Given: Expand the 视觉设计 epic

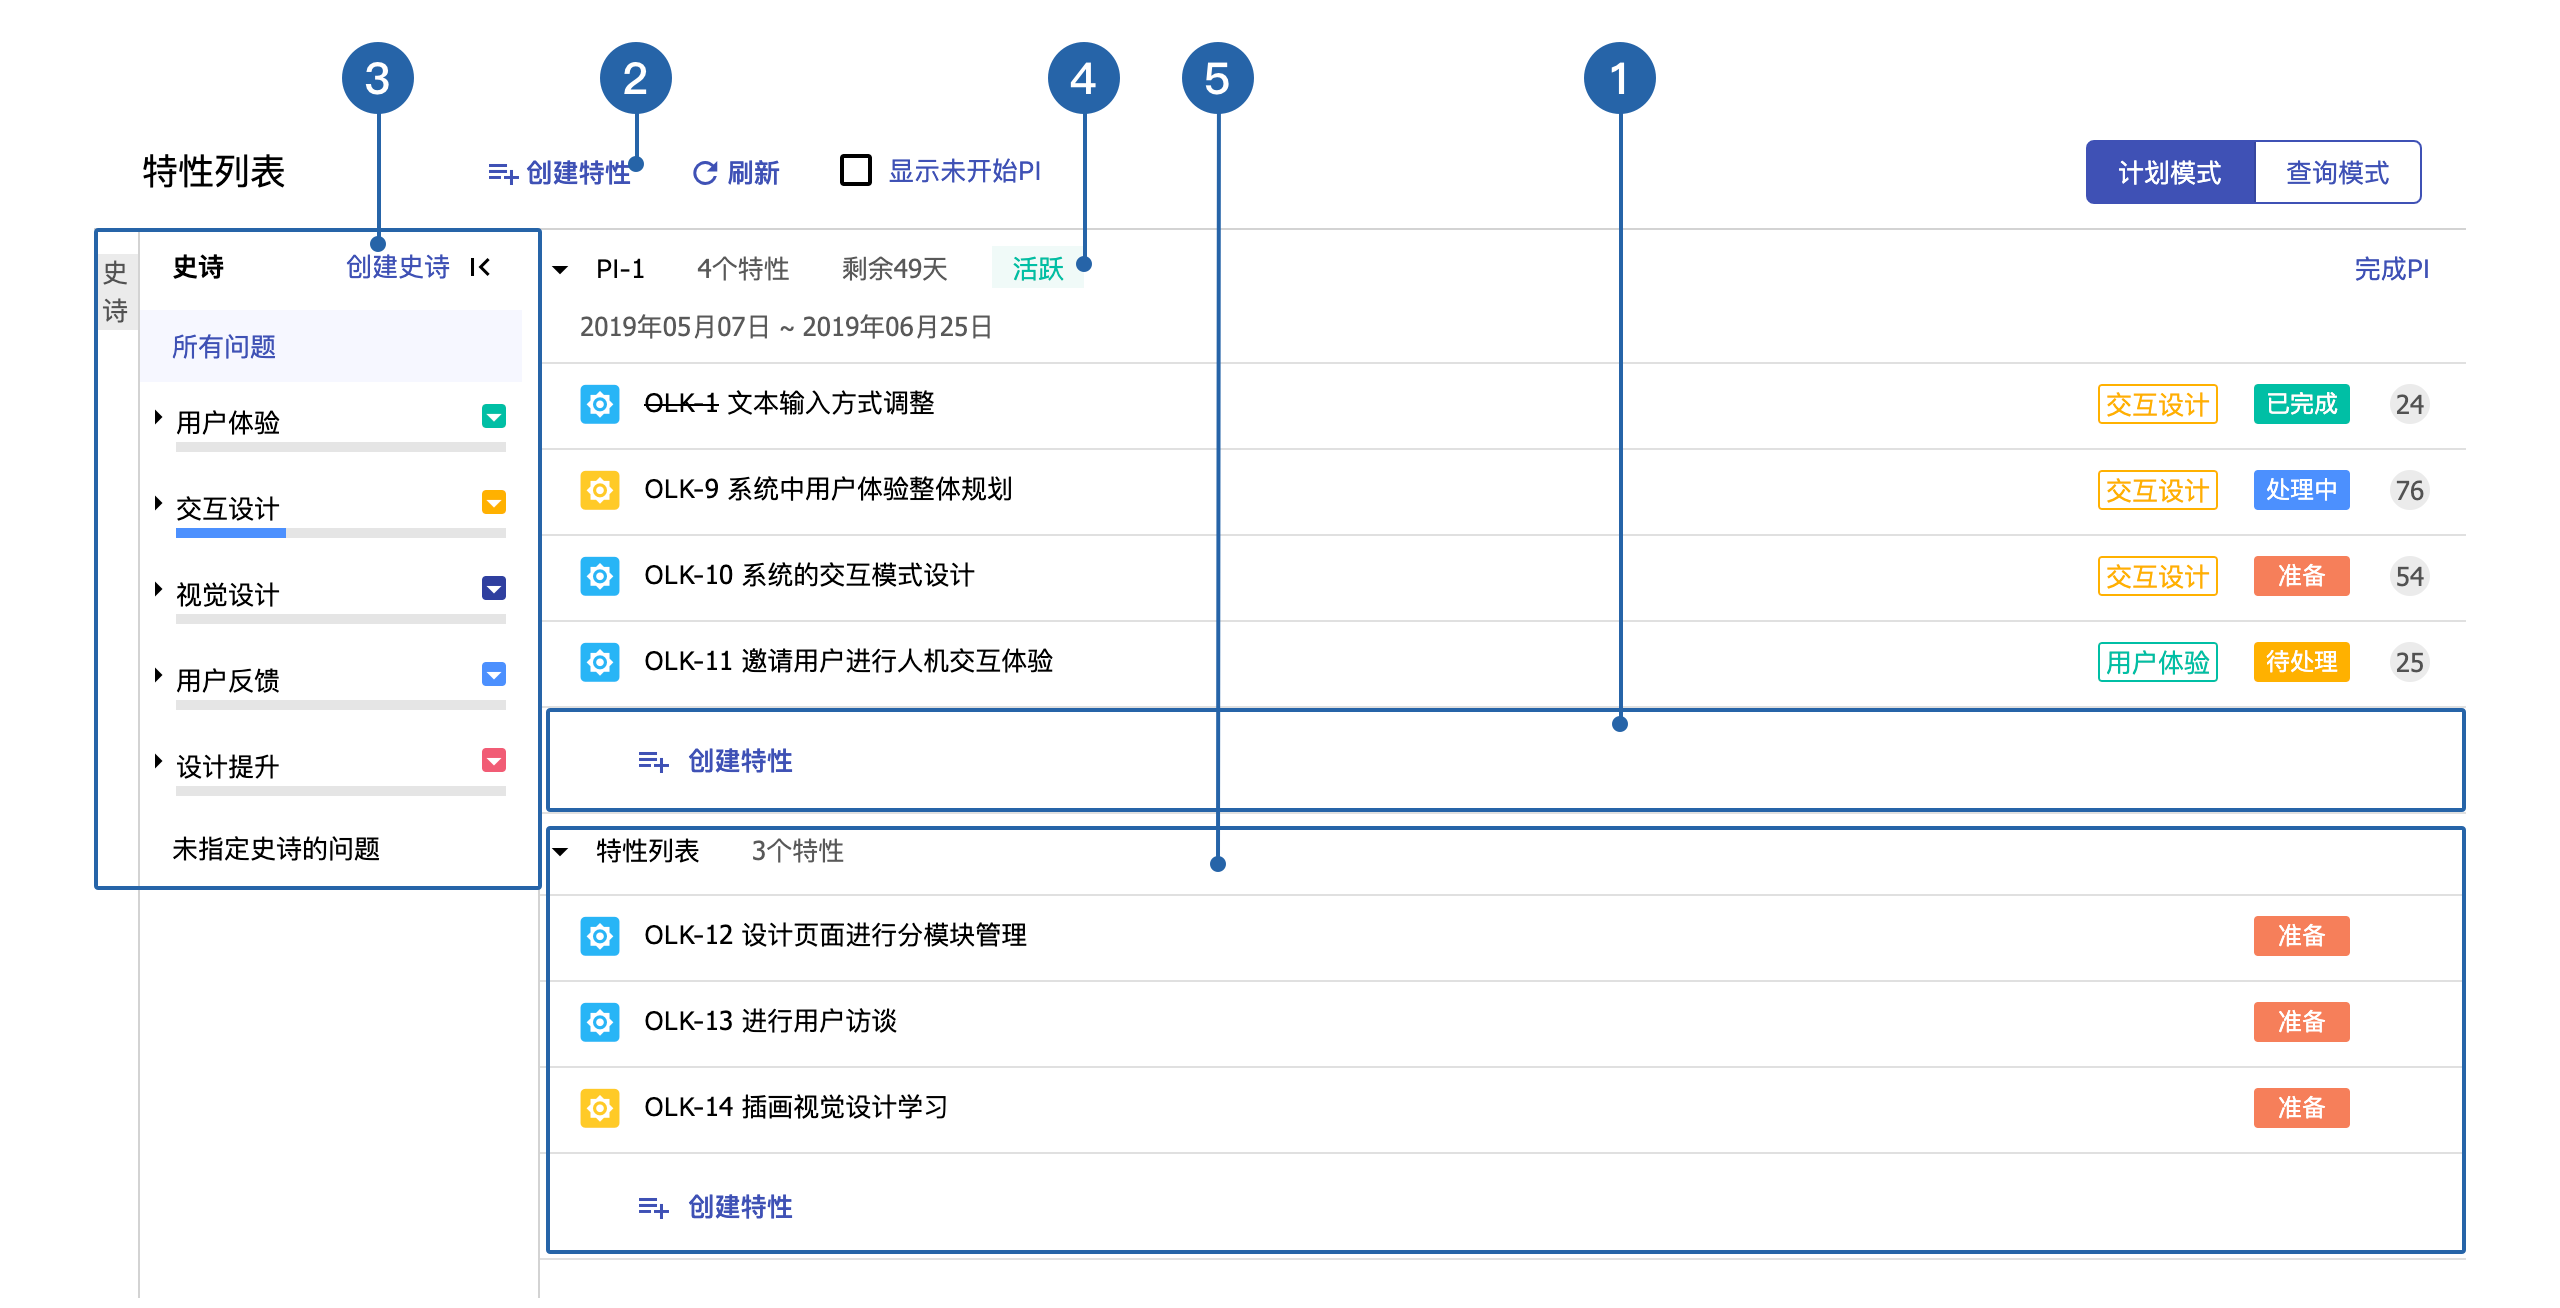Looking at the screenshot, I should (x=158, y=590).
